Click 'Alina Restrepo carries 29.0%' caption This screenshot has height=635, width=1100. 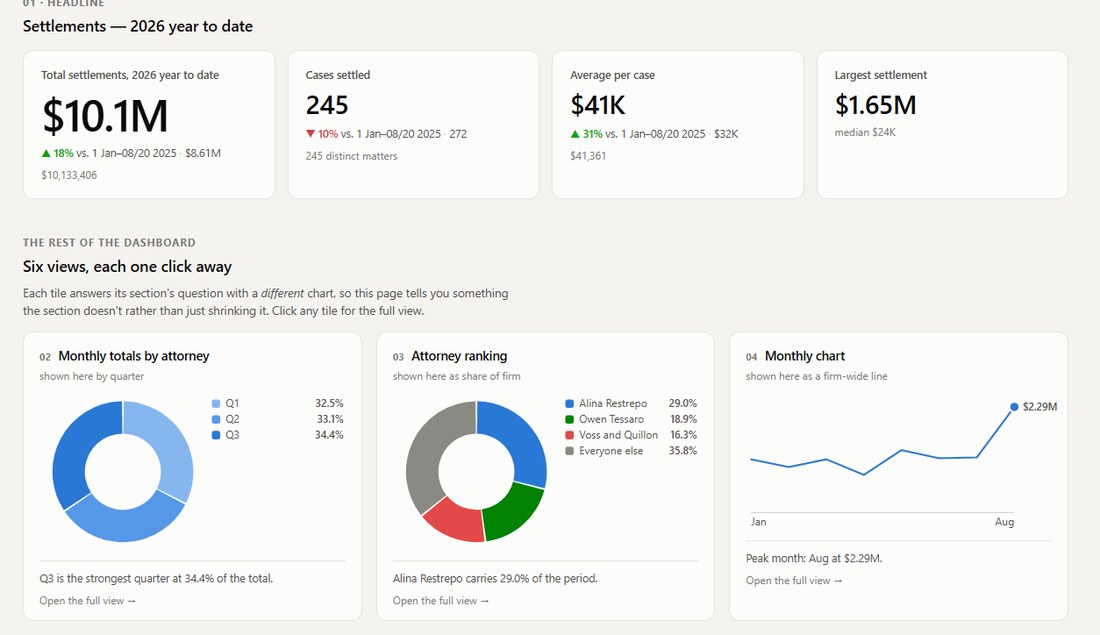tap(495, 579)
